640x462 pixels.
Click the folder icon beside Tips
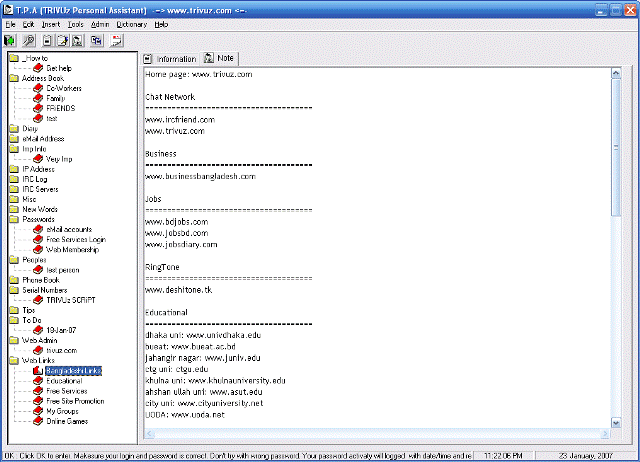click(x=14, y=310)
